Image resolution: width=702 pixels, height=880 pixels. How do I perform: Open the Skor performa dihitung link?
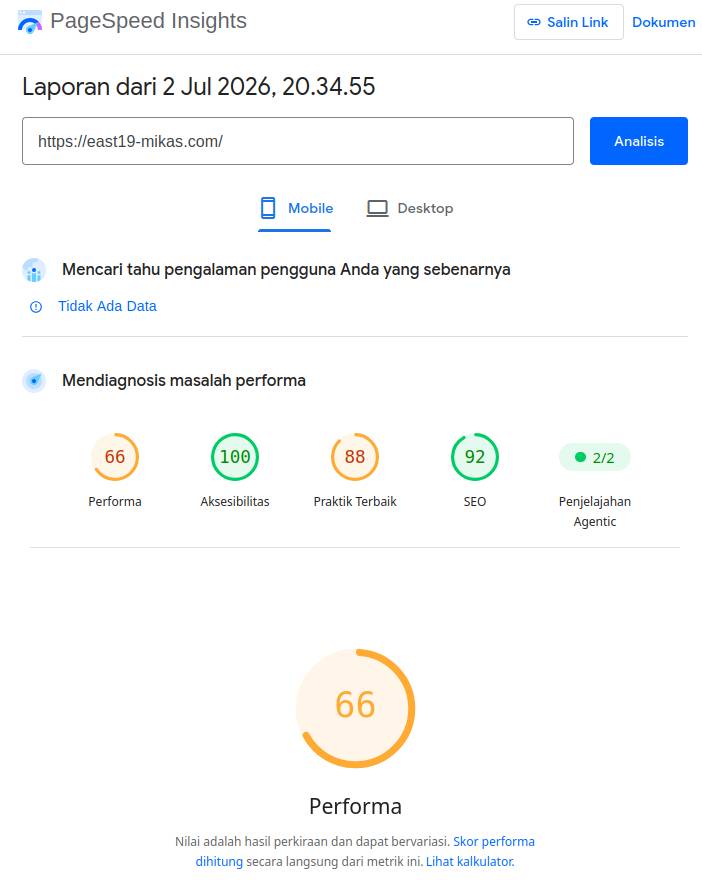click(x=365, y=851)
